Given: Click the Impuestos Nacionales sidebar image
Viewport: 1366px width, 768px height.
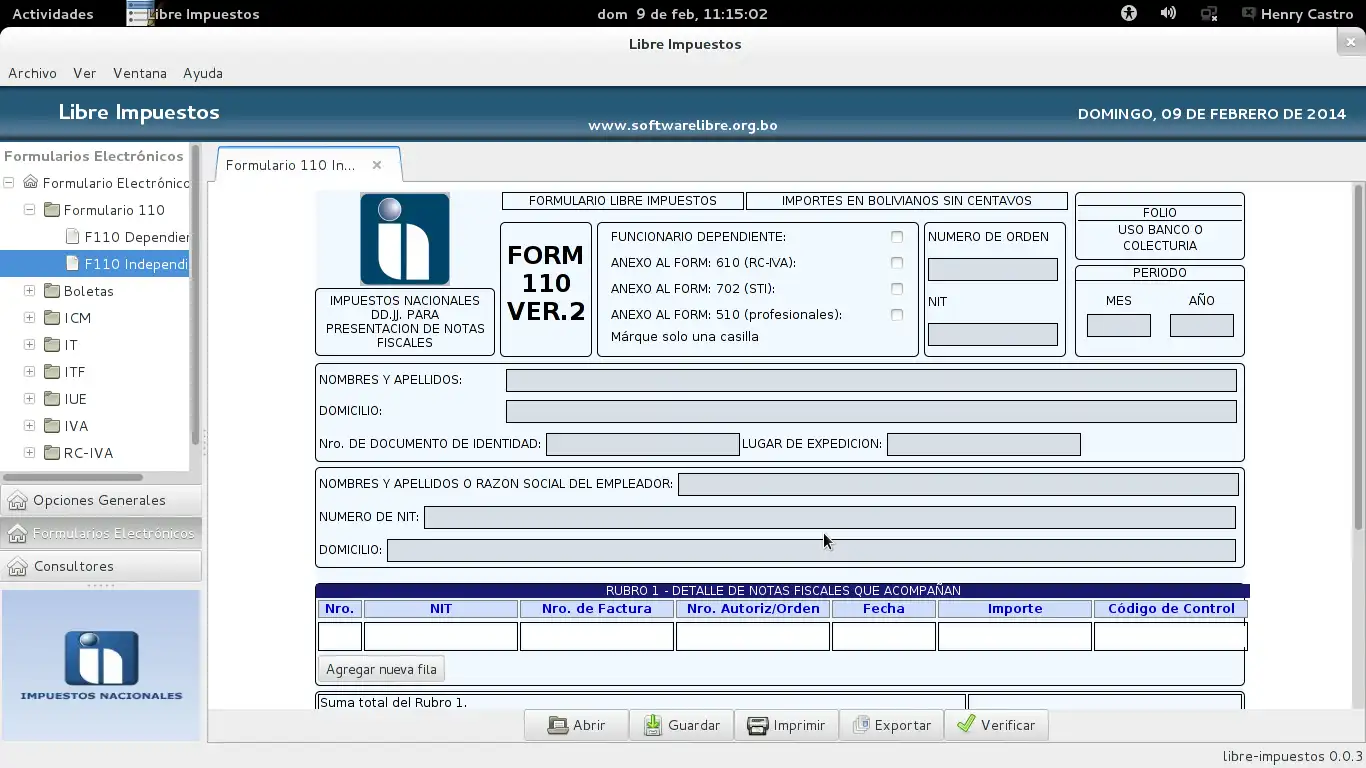Looking at the screenshot, I should coord(101,665).
